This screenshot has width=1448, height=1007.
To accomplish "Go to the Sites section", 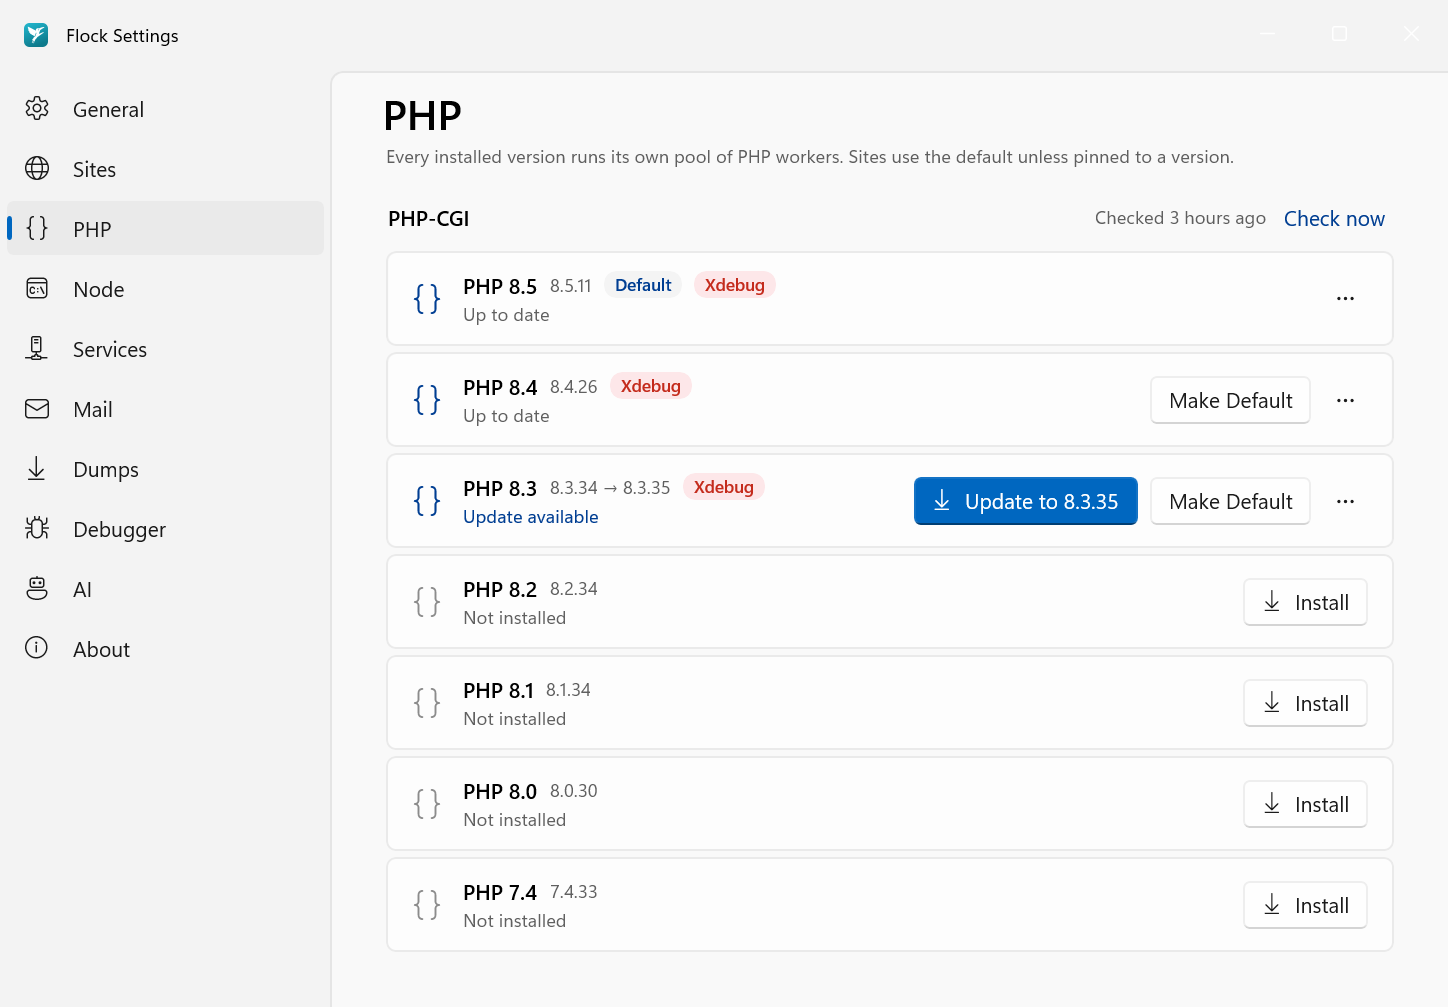I will tap(165, 169).
